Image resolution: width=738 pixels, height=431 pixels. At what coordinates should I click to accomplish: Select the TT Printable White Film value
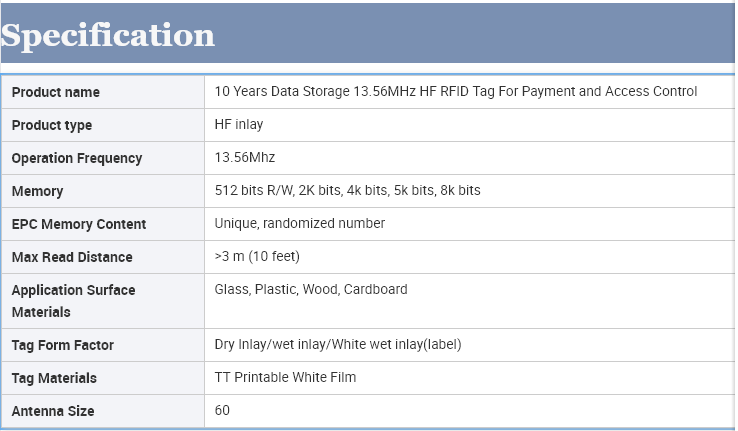(285, 377)
